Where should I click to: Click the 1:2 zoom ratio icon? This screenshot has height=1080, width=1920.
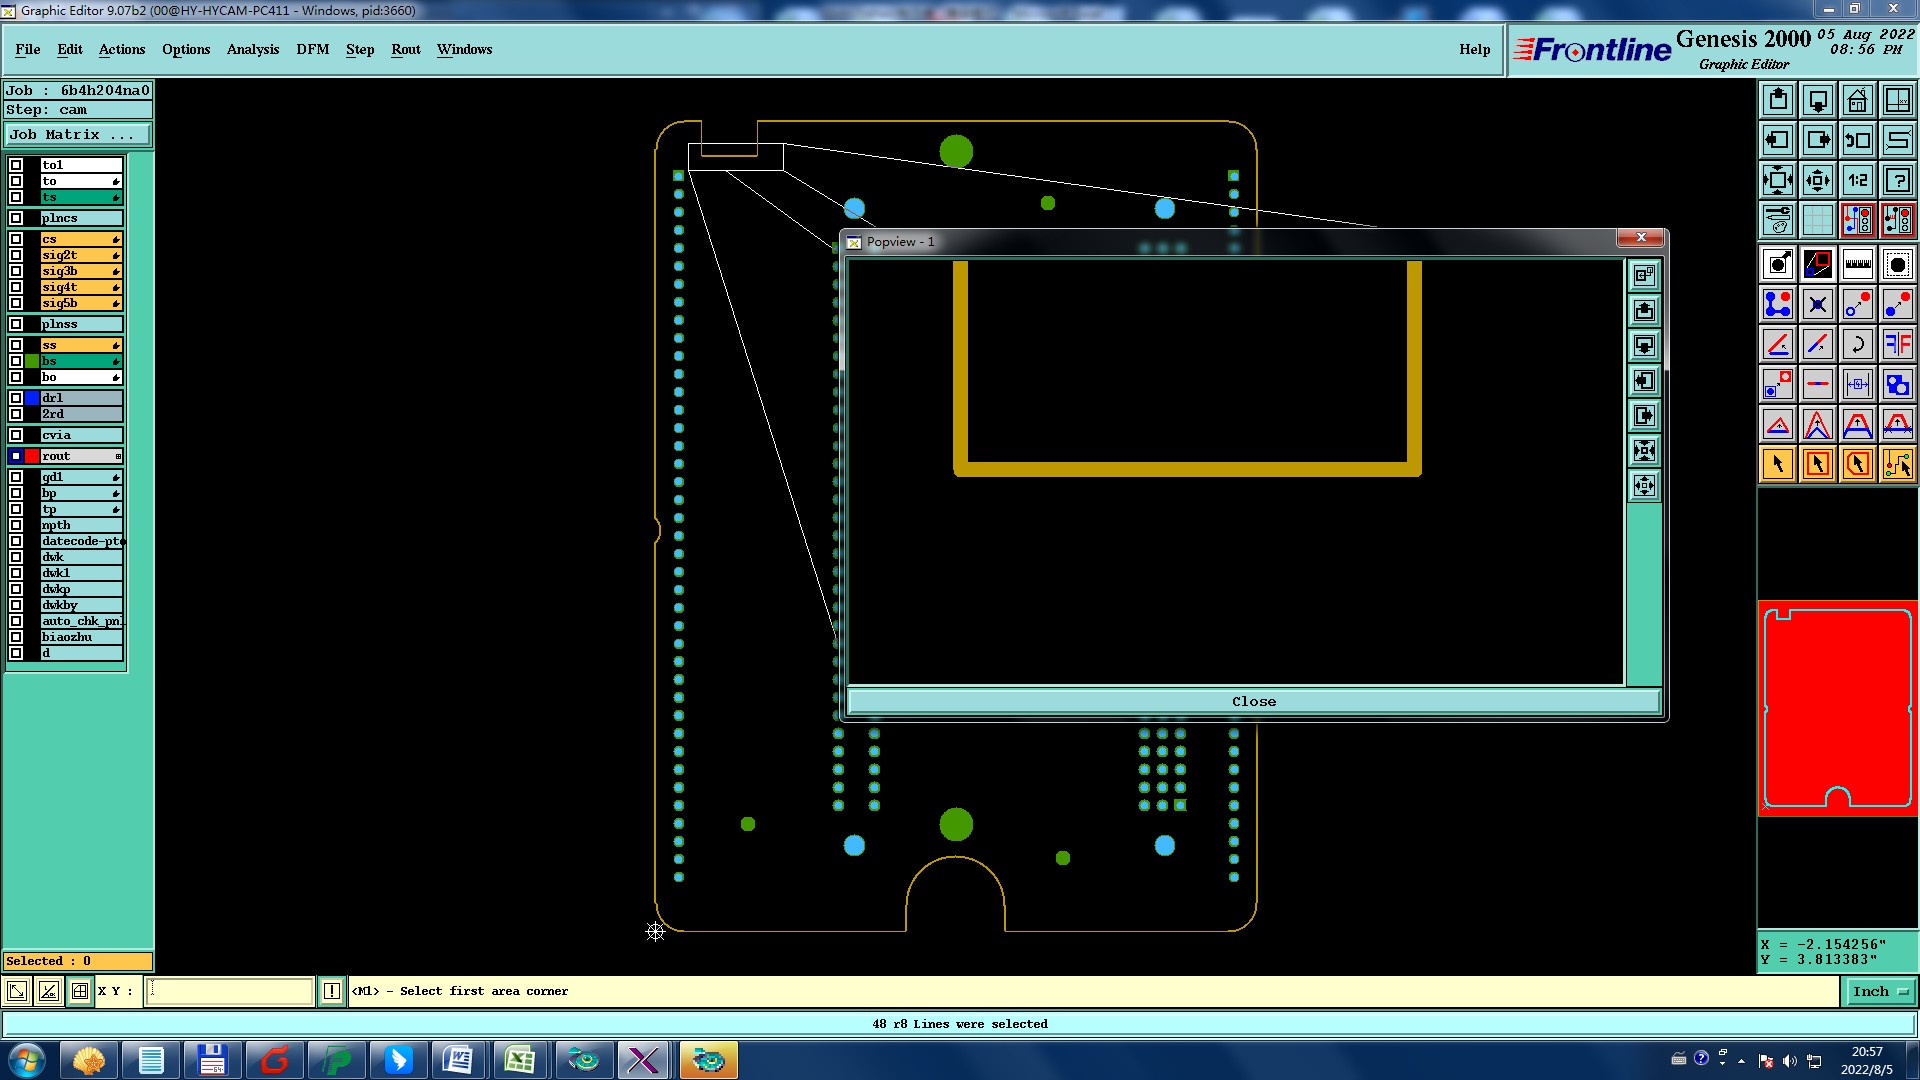(1857, 181)
